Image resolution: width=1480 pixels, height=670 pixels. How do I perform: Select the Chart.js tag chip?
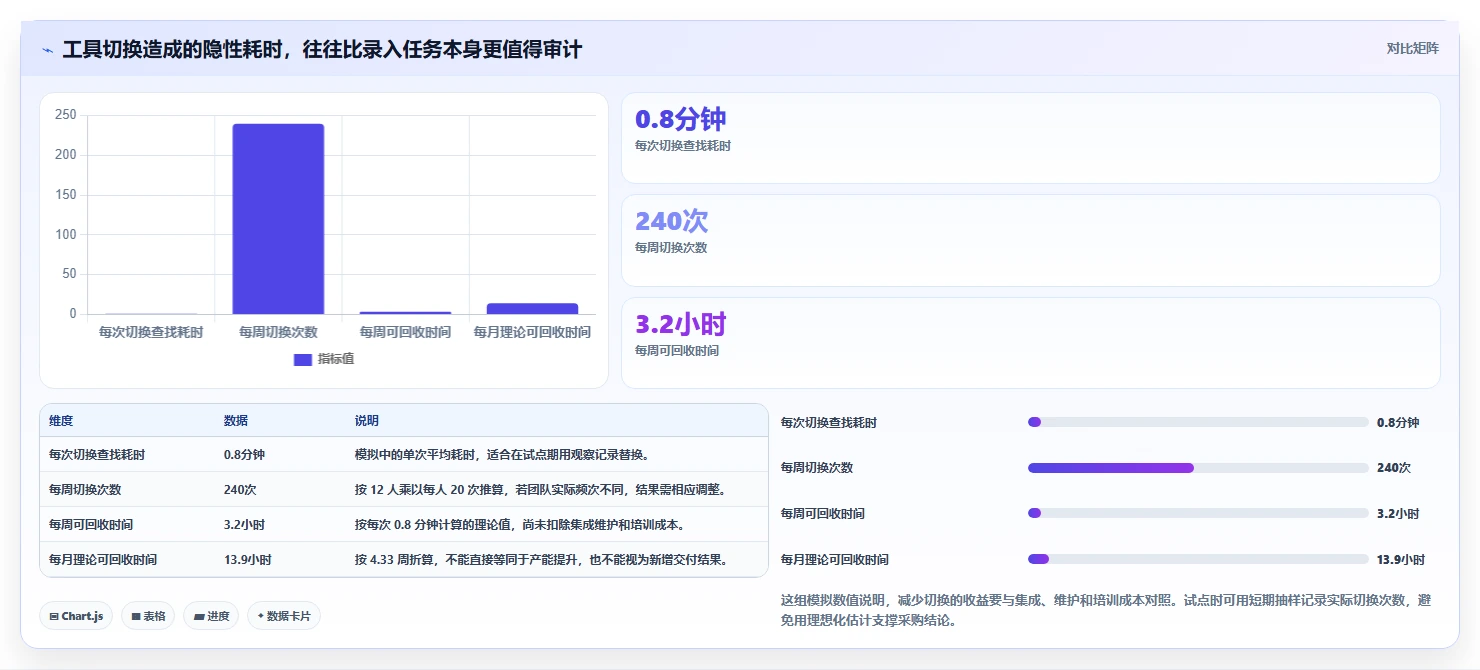tap(76, 616)
